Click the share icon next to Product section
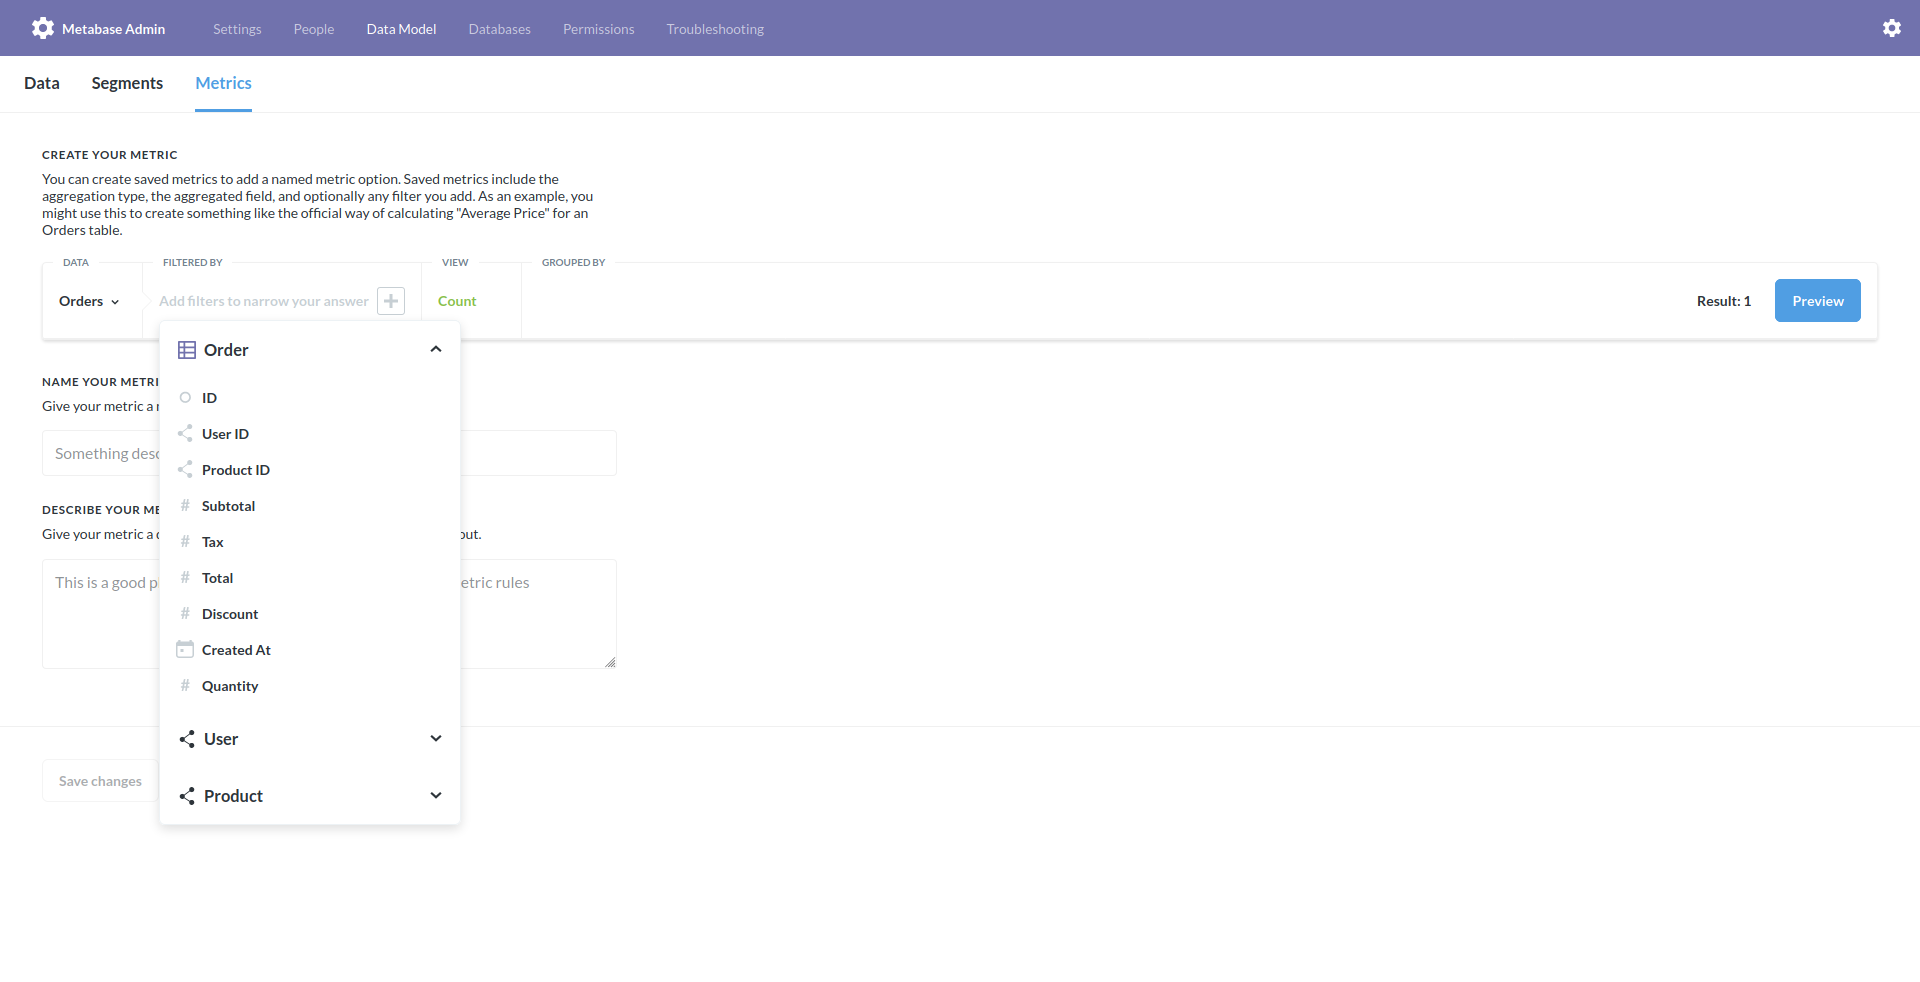 point(187,796)
